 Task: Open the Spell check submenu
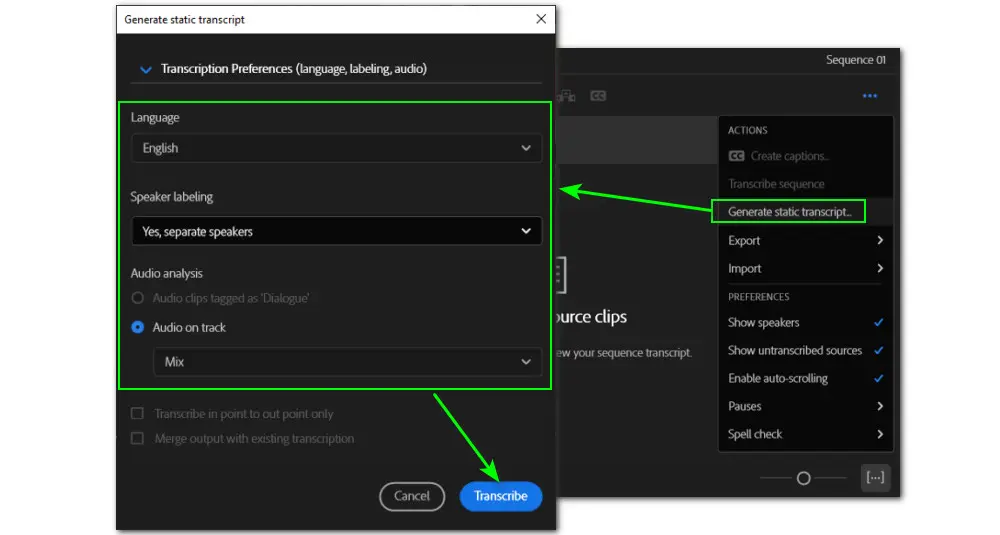point(805,434)
